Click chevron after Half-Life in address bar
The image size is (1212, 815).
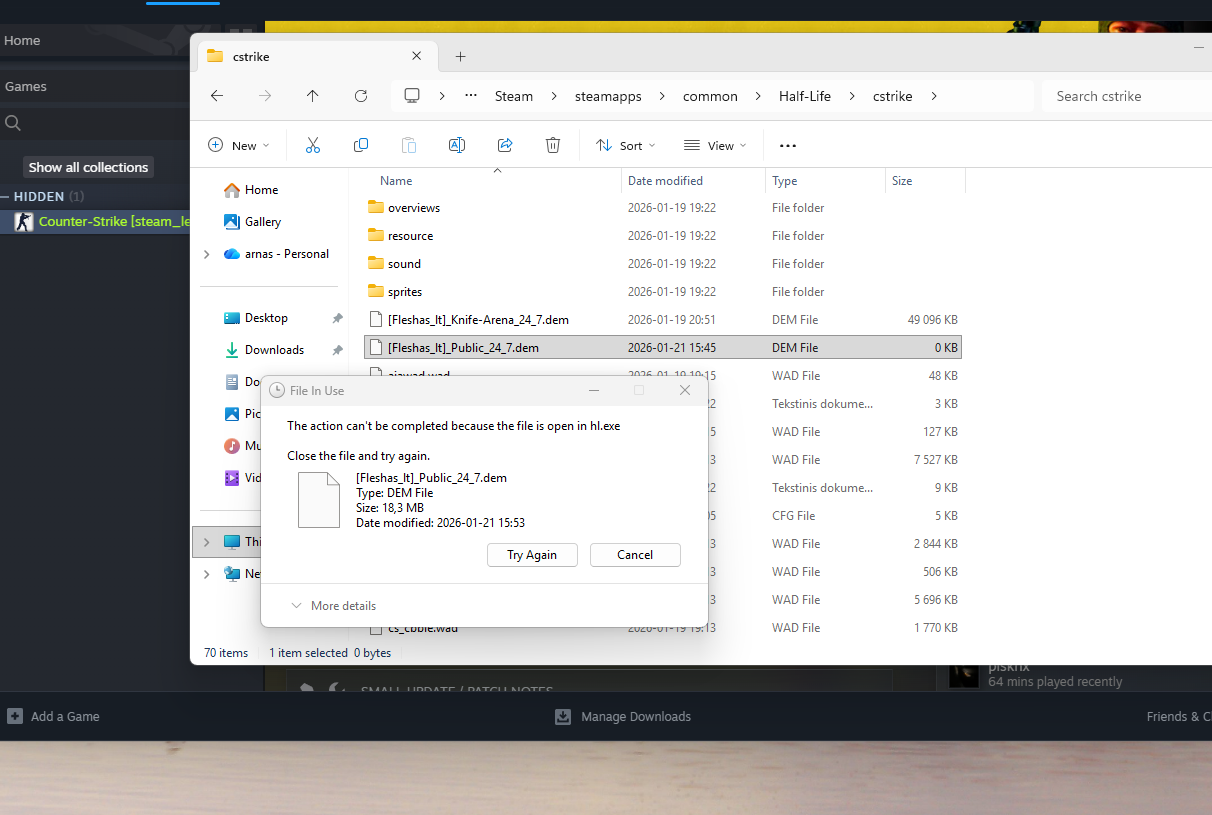click(x=852, y=96)
